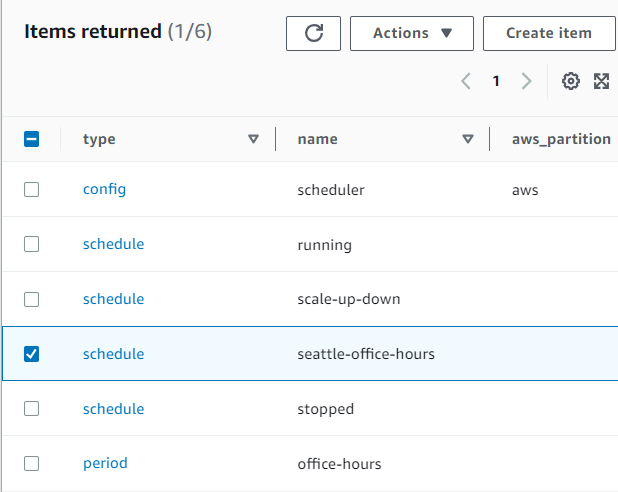Tick the office-hours period row checkbox
Screen dimensions: 618x492
coord(31,464)
